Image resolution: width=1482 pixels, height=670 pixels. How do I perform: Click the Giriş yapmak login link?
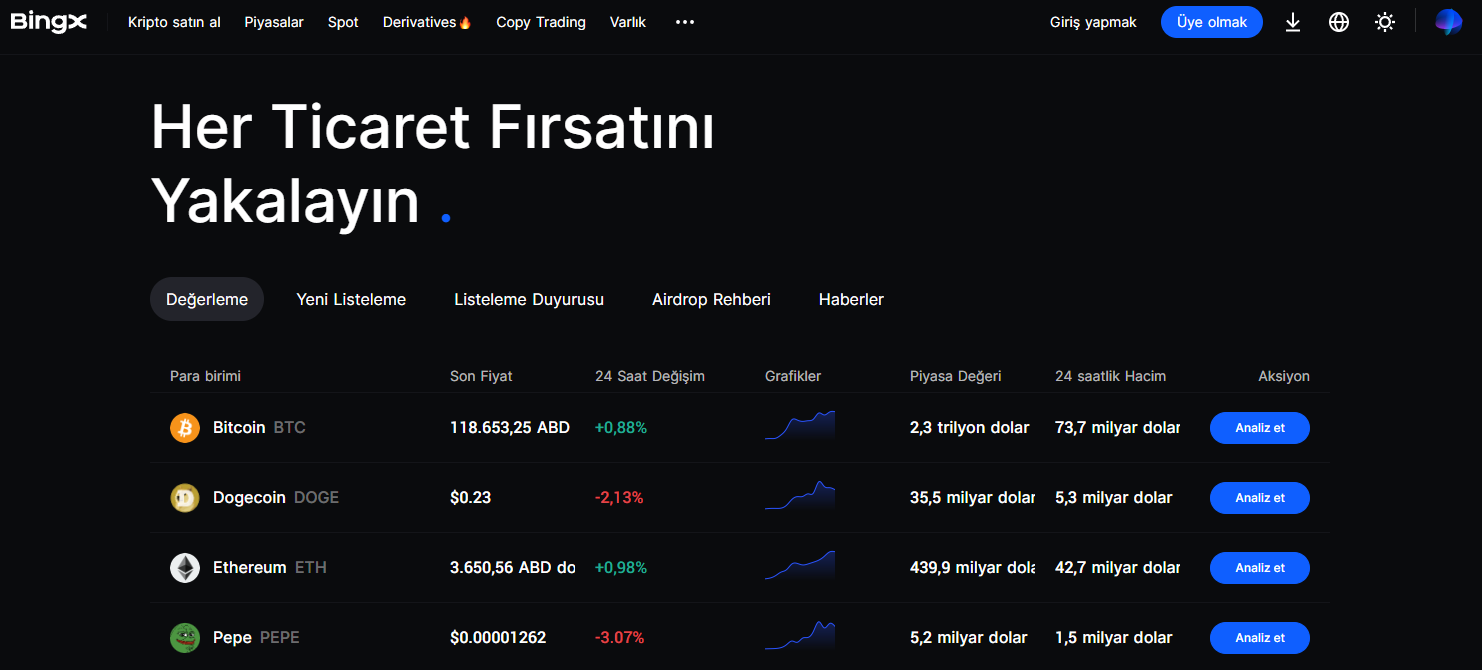[1093, 22]
